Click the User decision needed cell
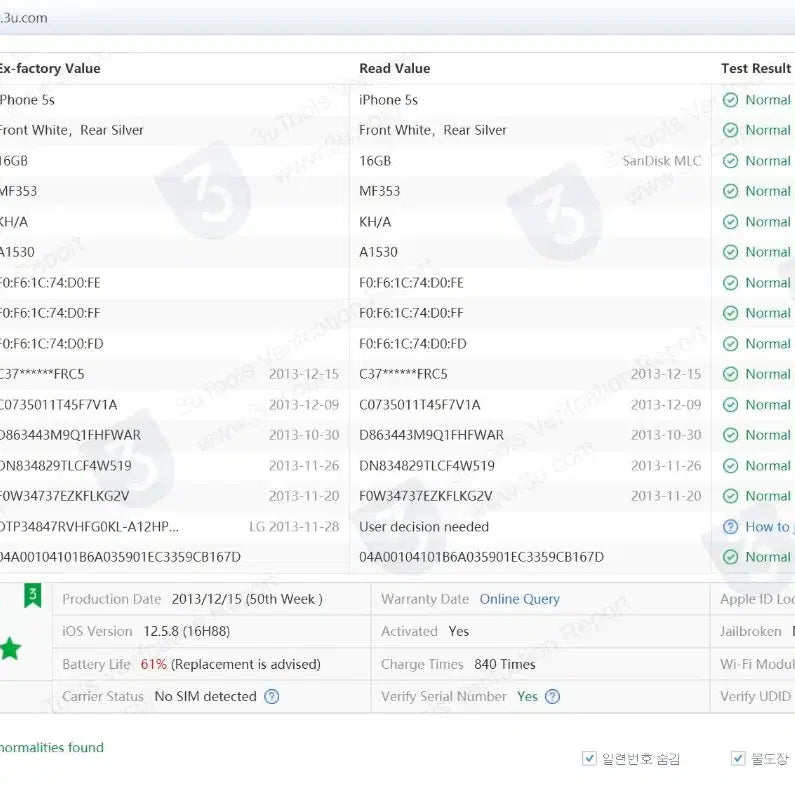The width and height of the screenshot is (795, 795). coord(424,527)
